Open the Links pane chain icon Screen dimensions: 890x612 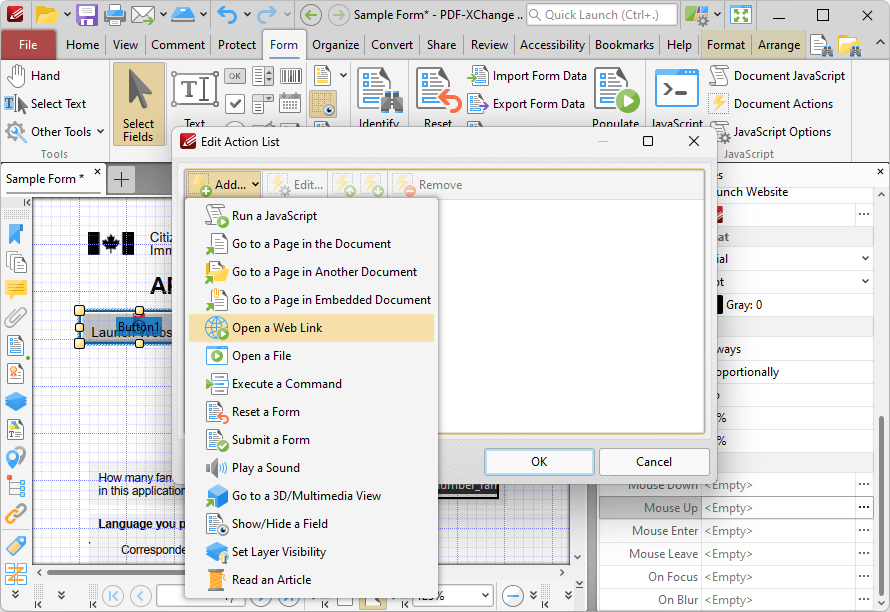point(15,513)
